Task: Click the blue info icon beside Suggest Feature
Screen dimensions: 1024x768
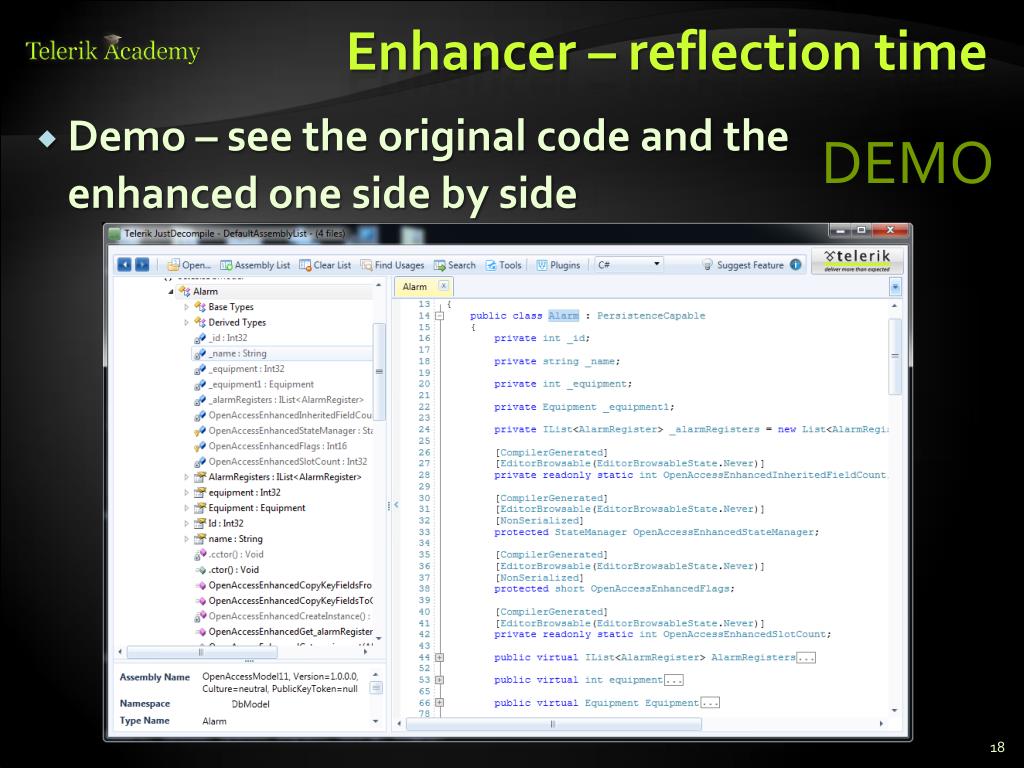Action: click(x=795, y=264)
